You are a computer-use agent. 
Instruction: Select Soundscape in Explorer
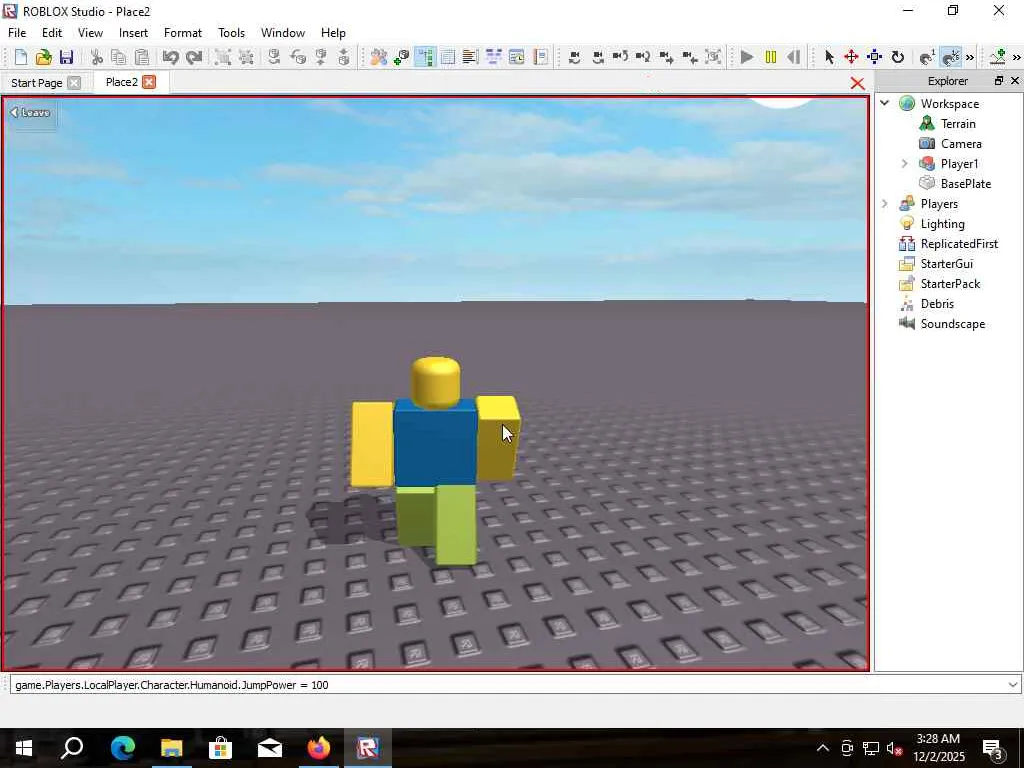coord(953,324)
